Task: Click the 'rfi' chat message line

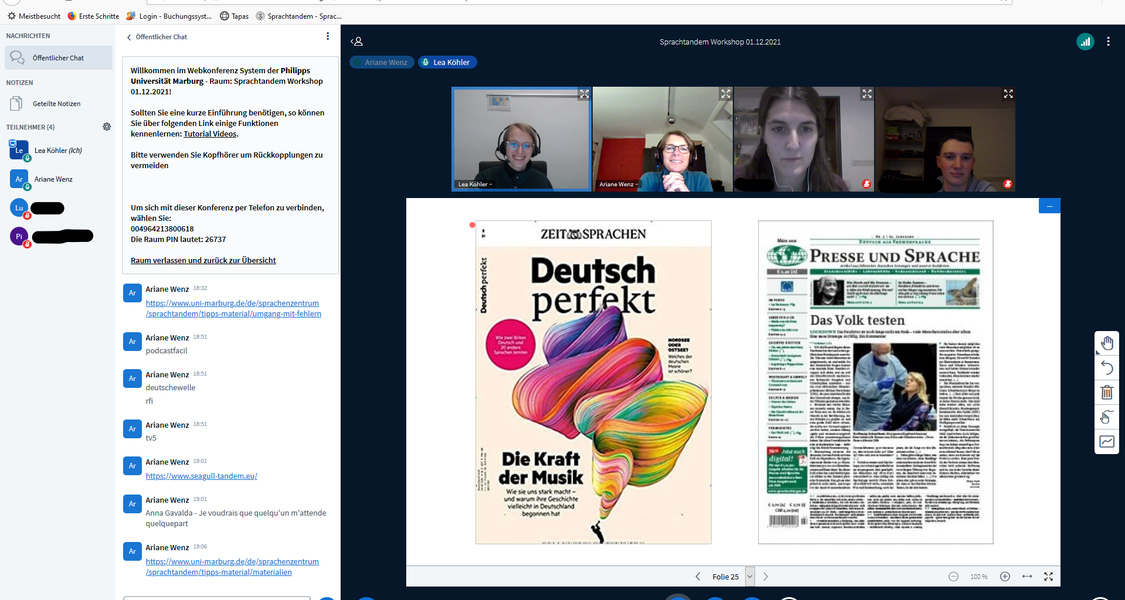Action: tap(149, 400)
